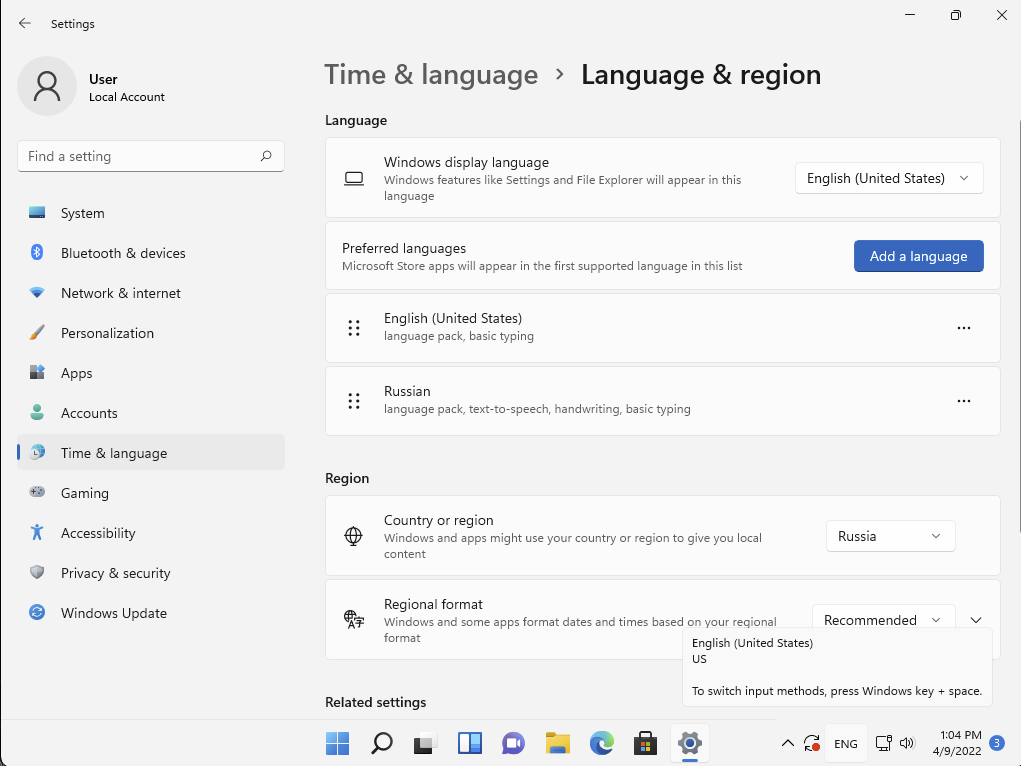
Task: Click the back arrow in Settings
Action: click(25, 23)
